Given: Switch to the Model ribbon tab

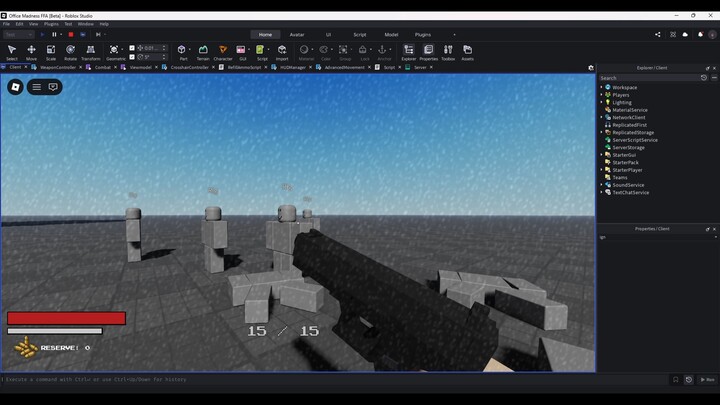Looking at the screenshot, I should 391,34.
